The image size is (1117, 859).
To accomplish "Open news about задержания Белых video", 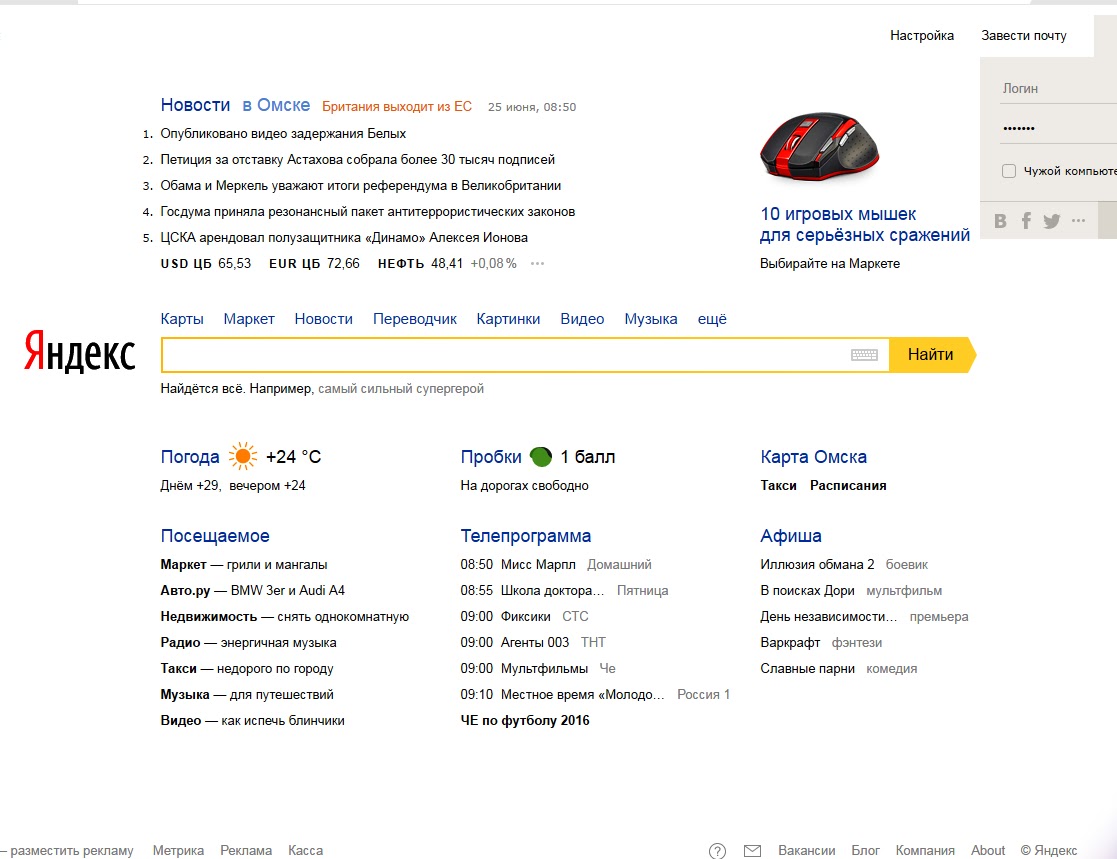I will (283, 134).
